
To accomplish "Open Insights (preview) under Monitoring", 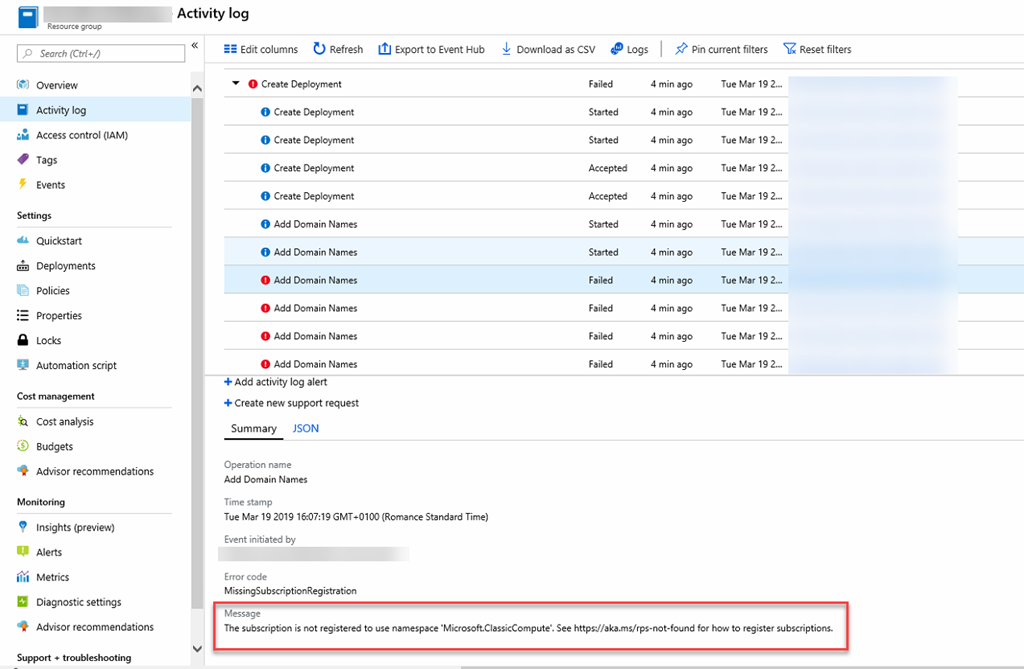I will point(75,527).
